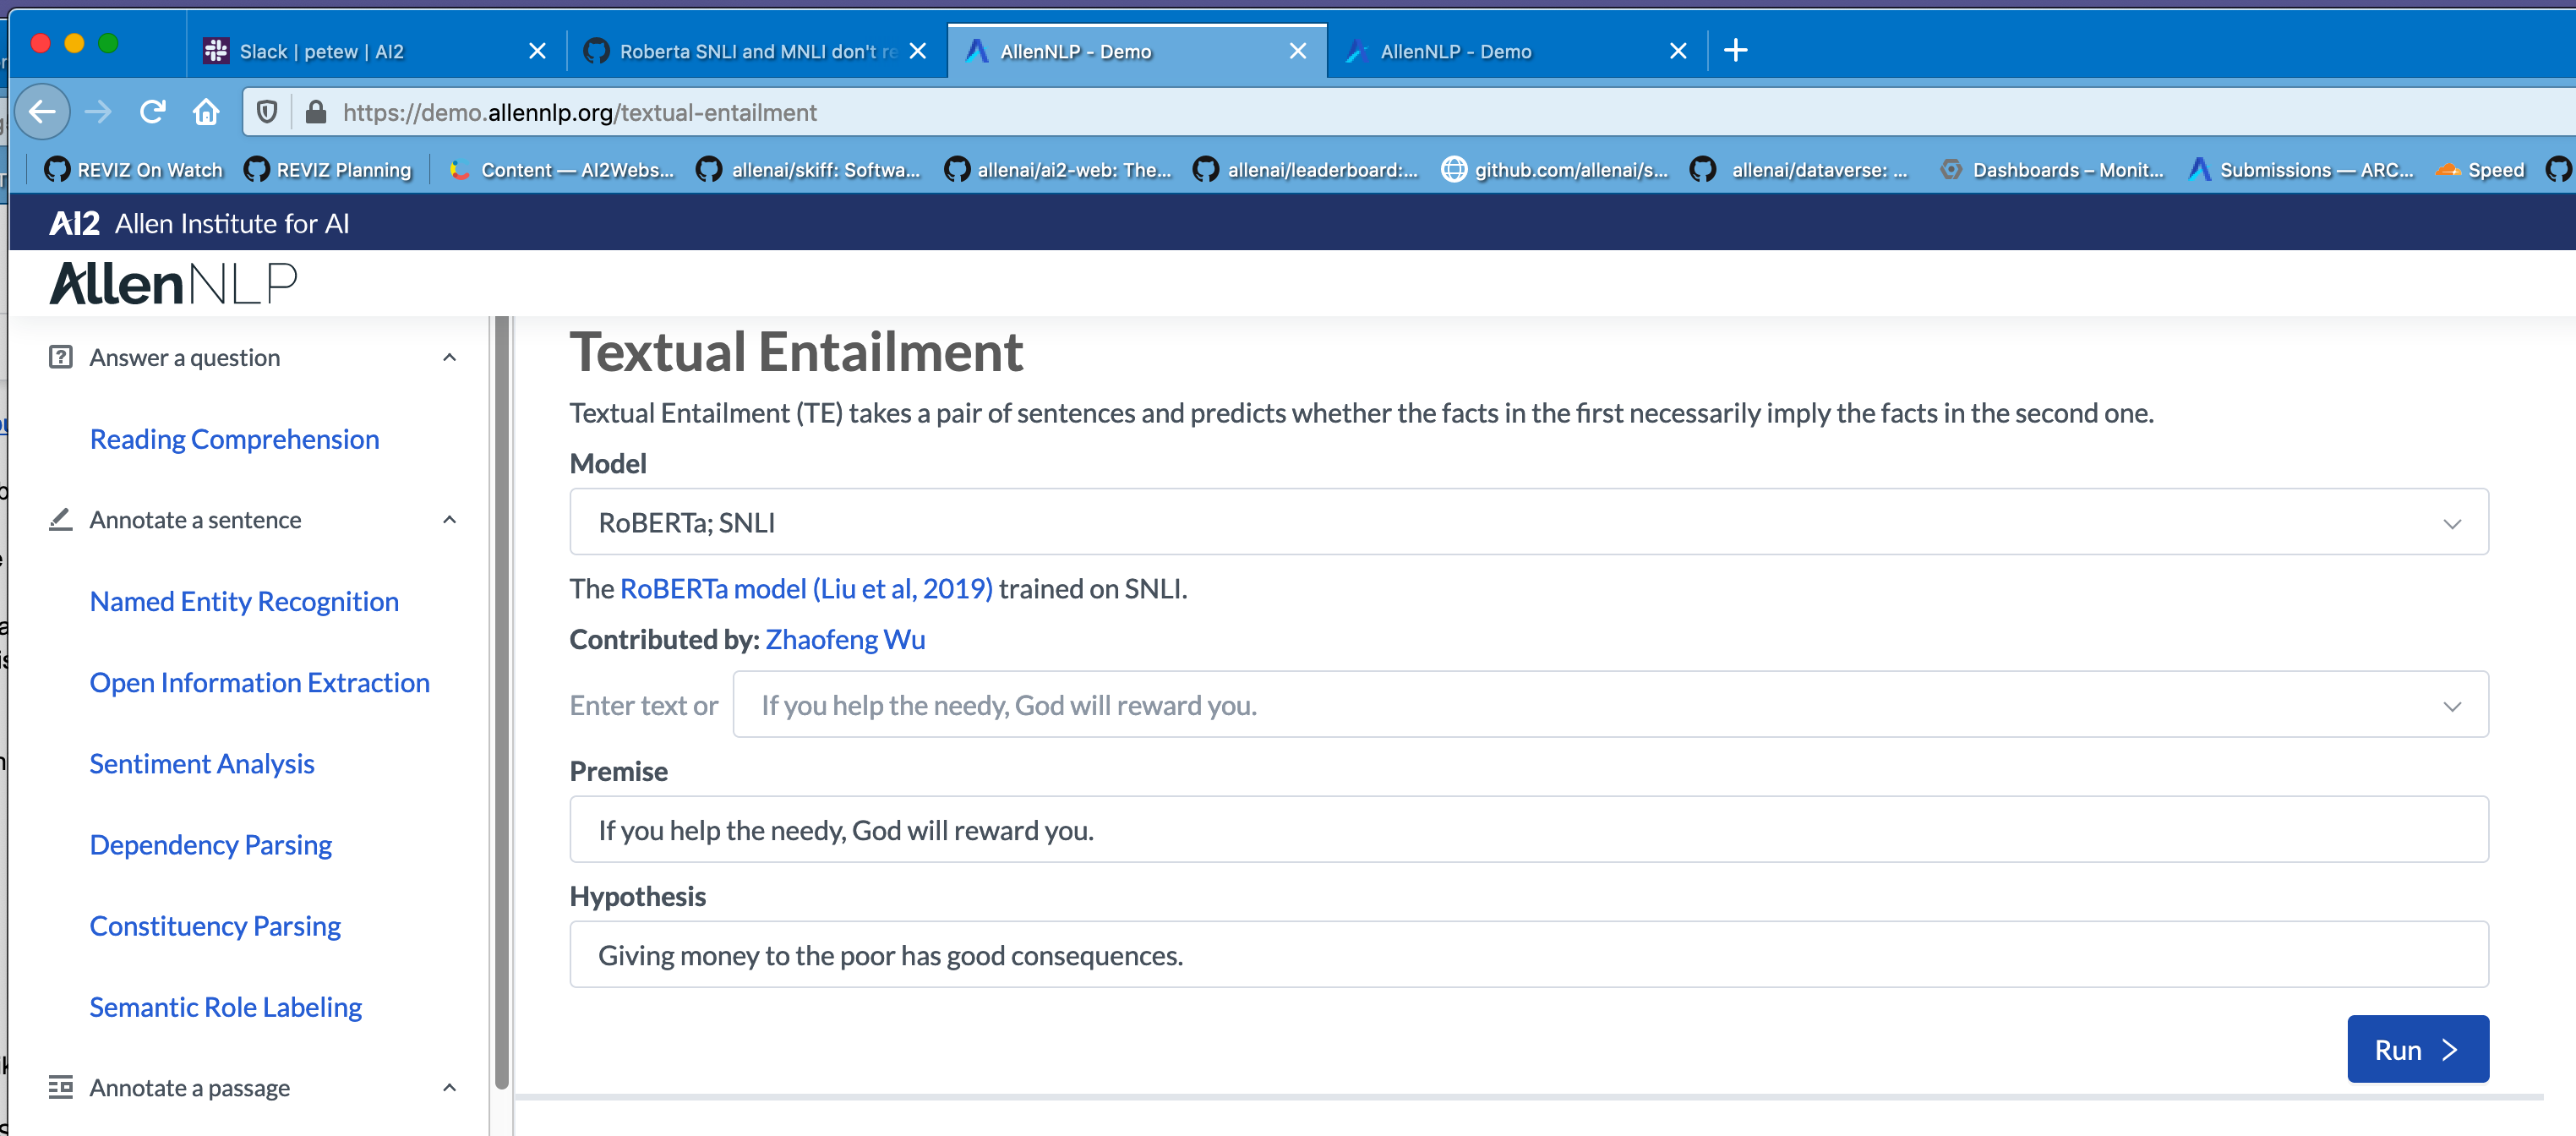Reload the page with refresh icon
Viewport: 2576px width, 1136px height.
[152, 112]
